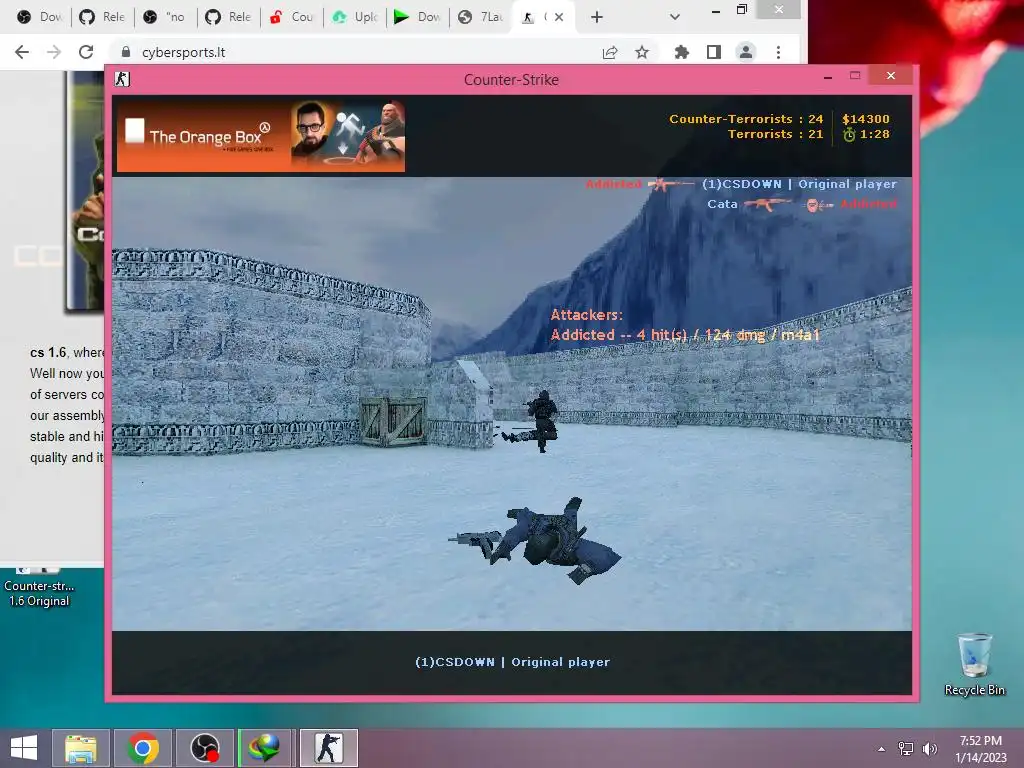Open the clock showing 7:52 PM
This screenshot has width=1024, height=768.
(x=980, y=748)
